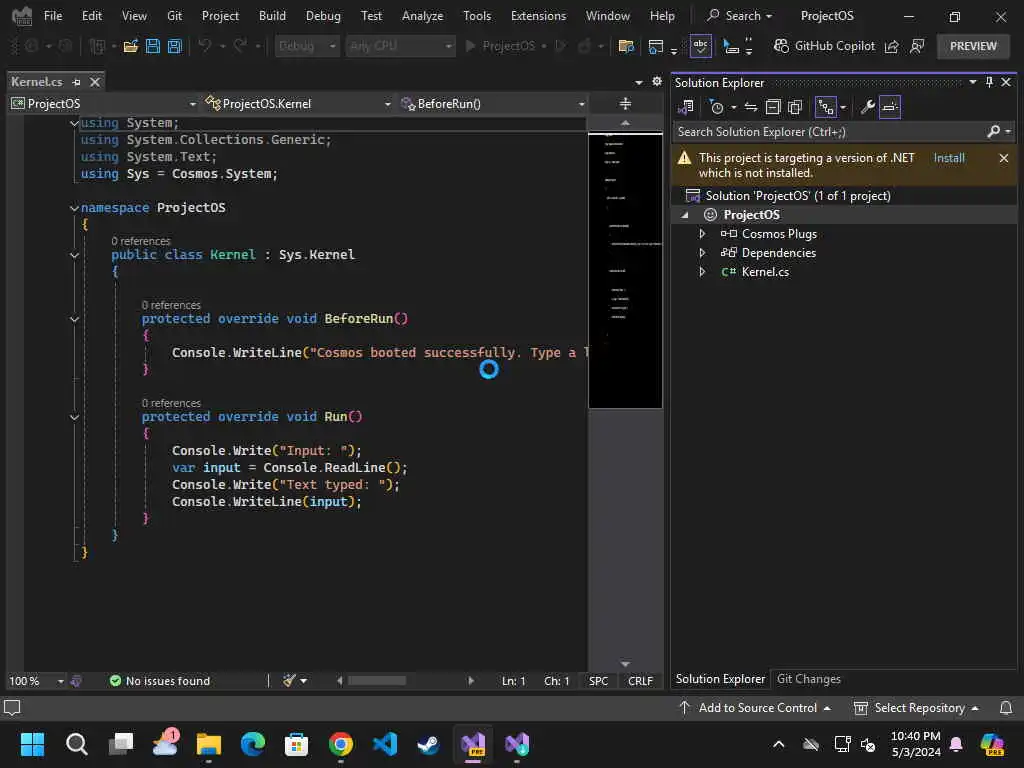Click the Live Share icon in the toolbar
Image resolution: width=1024 pixels, height=768 pixels.
(x=891, y=46)
